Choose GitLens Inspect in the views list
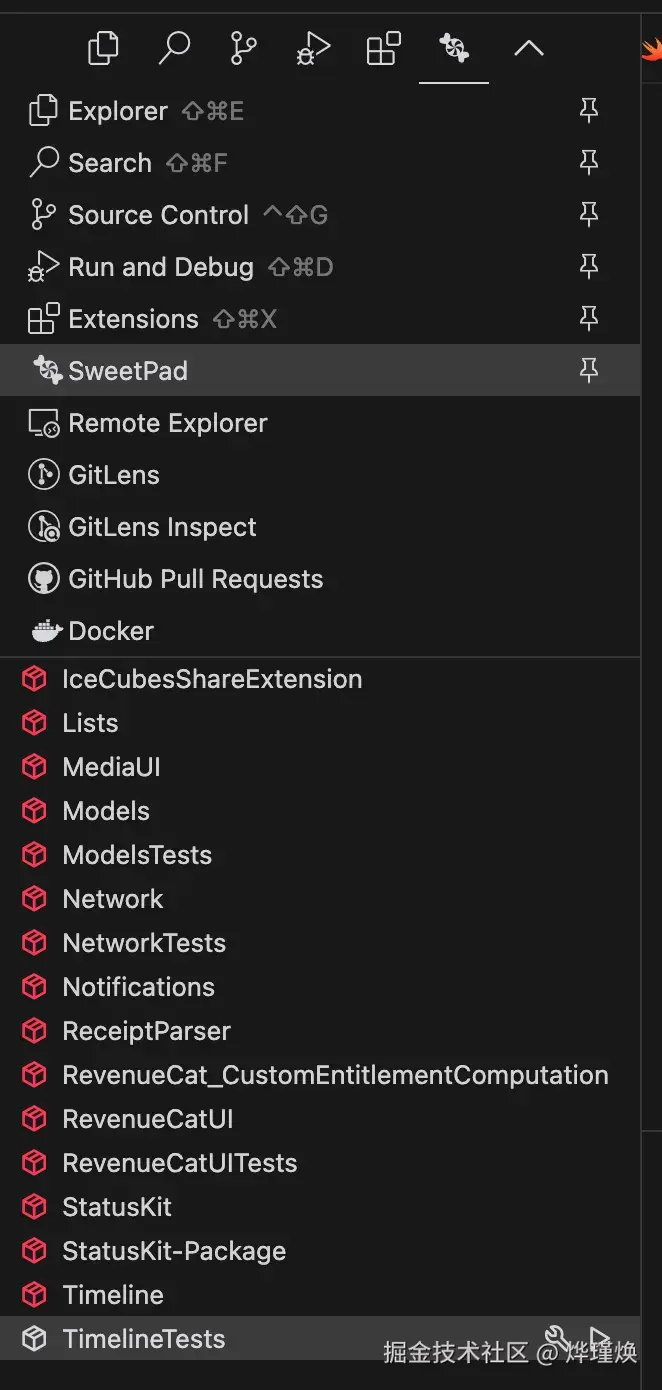This screenshot has width=662, height=1390. coord(162,527)
